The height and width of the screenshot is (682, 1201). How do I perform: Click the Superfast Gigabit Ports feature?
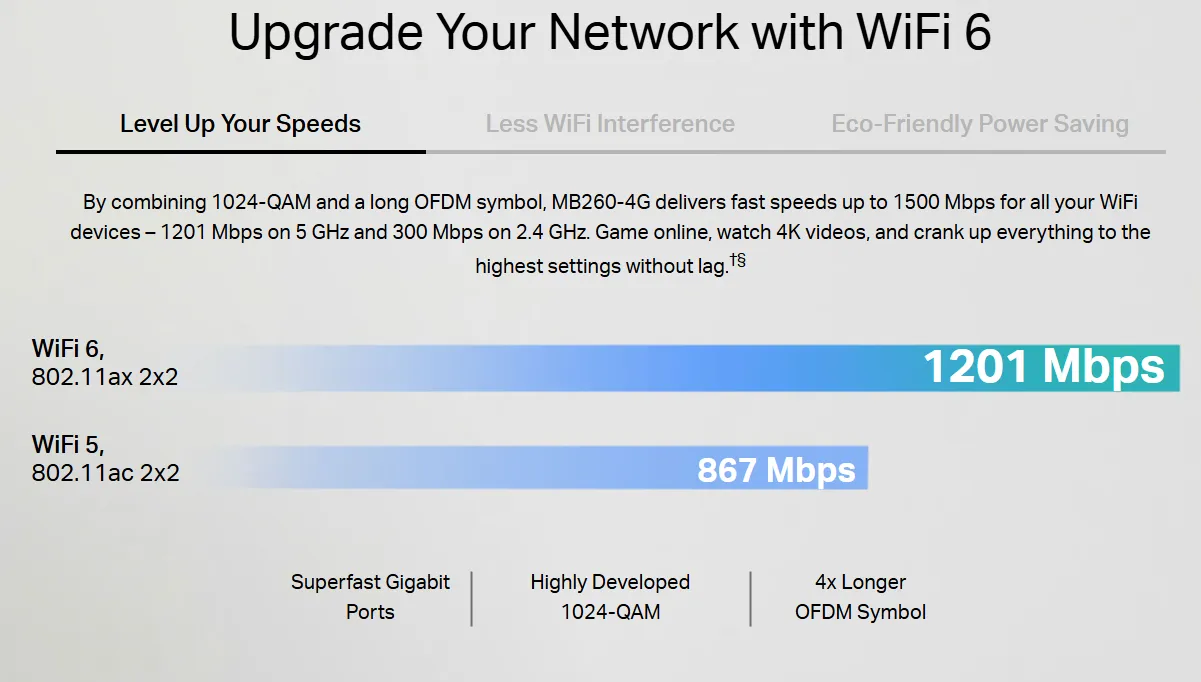370,597
